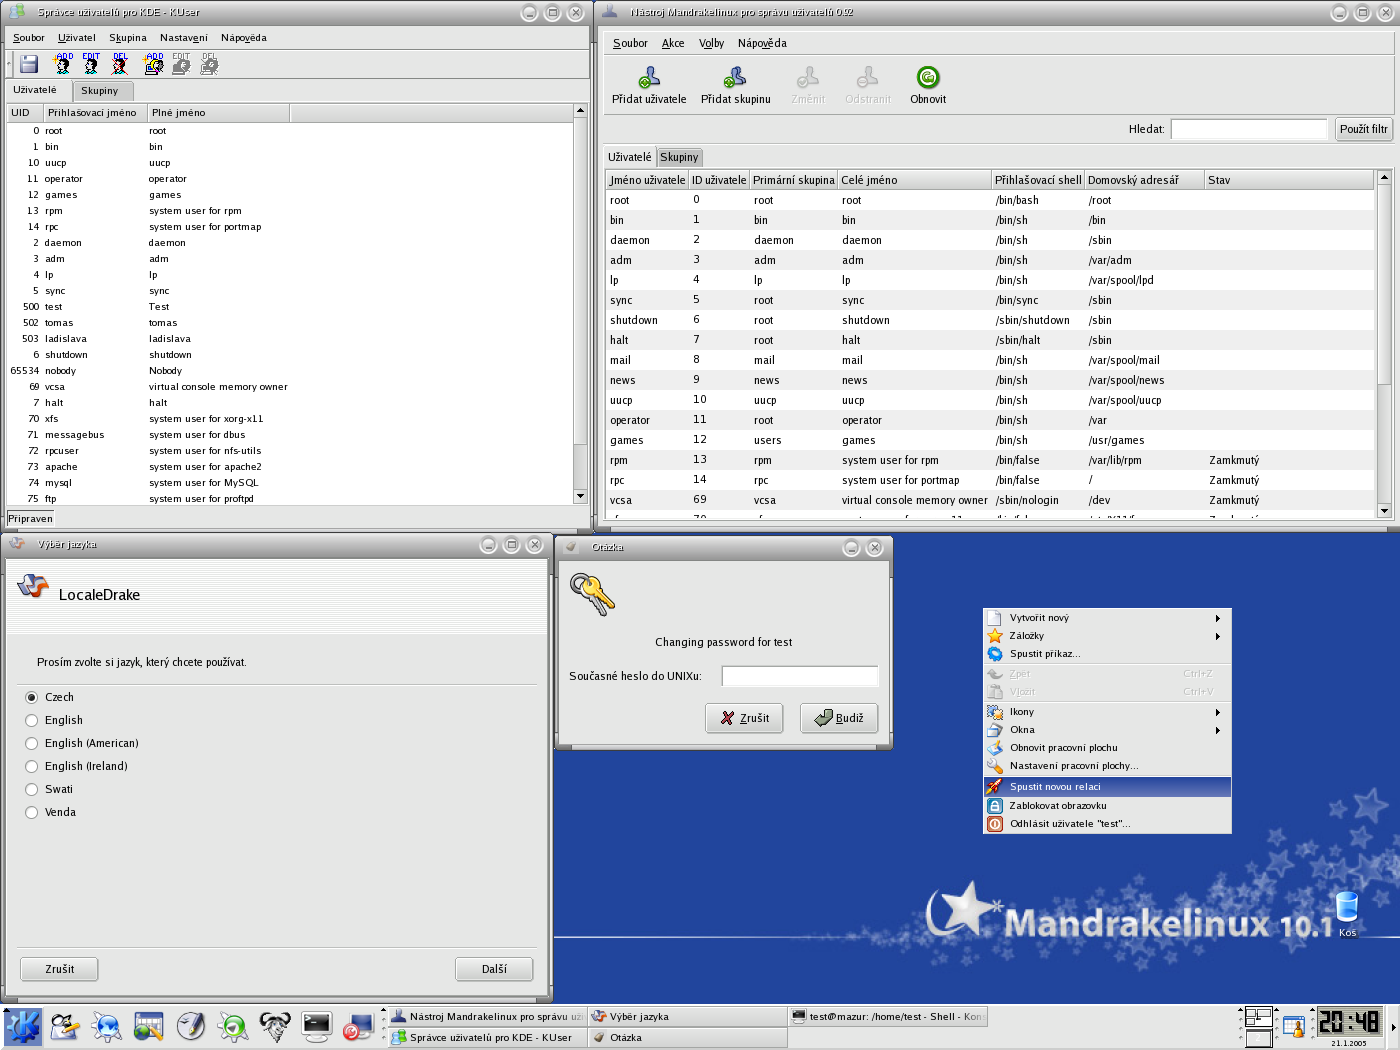This screenshot has width=1400, height=1050.
Task: Click the Delete user icon in KUser
Action: pyautogui.click(x=120, y=64)
